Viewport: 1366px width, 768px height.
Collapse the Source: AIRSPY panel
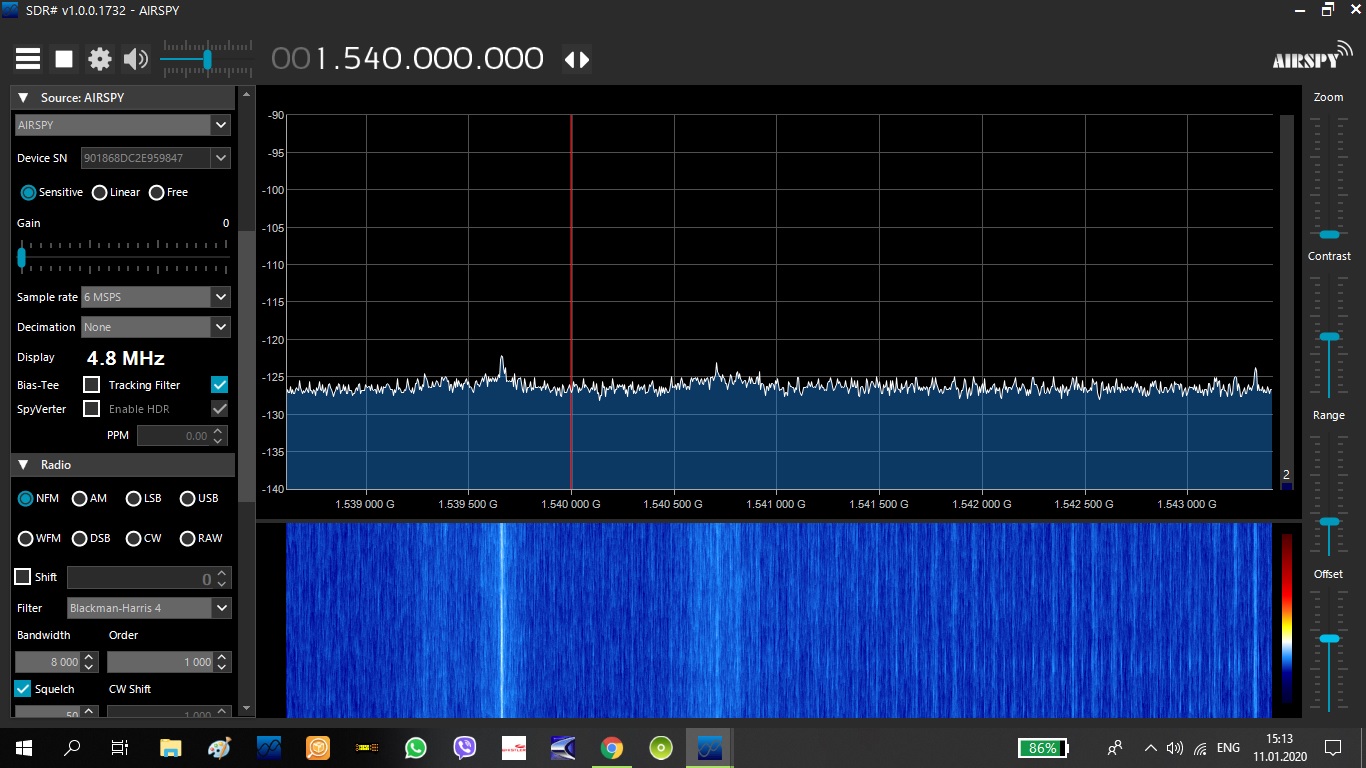click(23, 98)
